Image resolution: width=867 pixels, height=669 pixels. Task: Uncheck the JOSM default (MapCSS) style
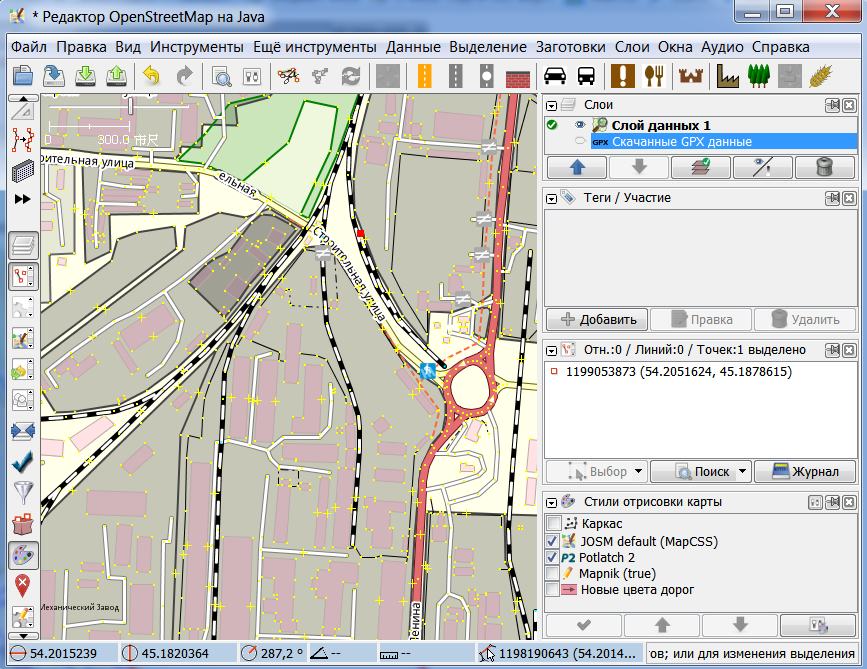[x=553, y=541]
